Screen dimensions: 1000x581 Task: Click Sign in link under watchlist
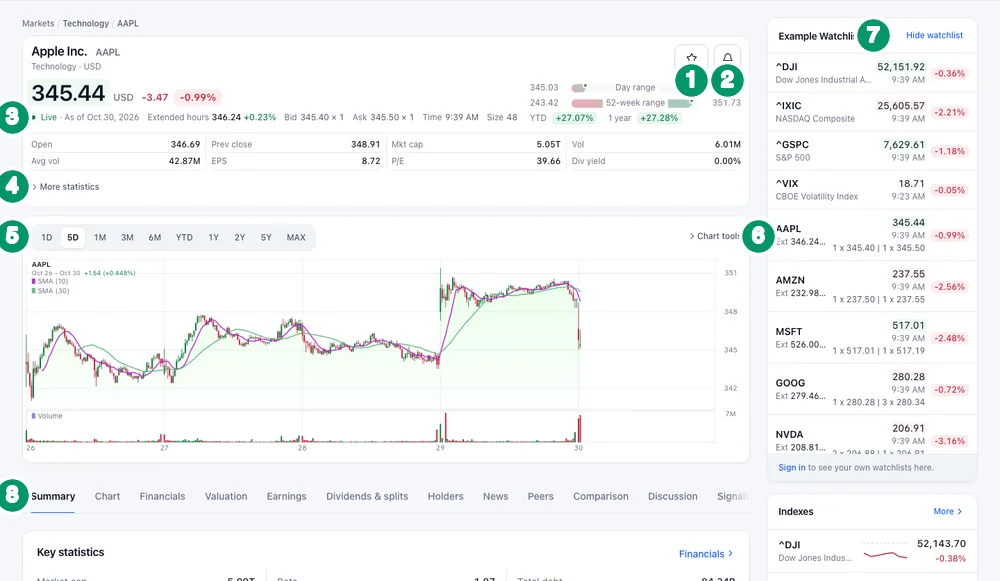pyautogui.click(x=791, y=467)
